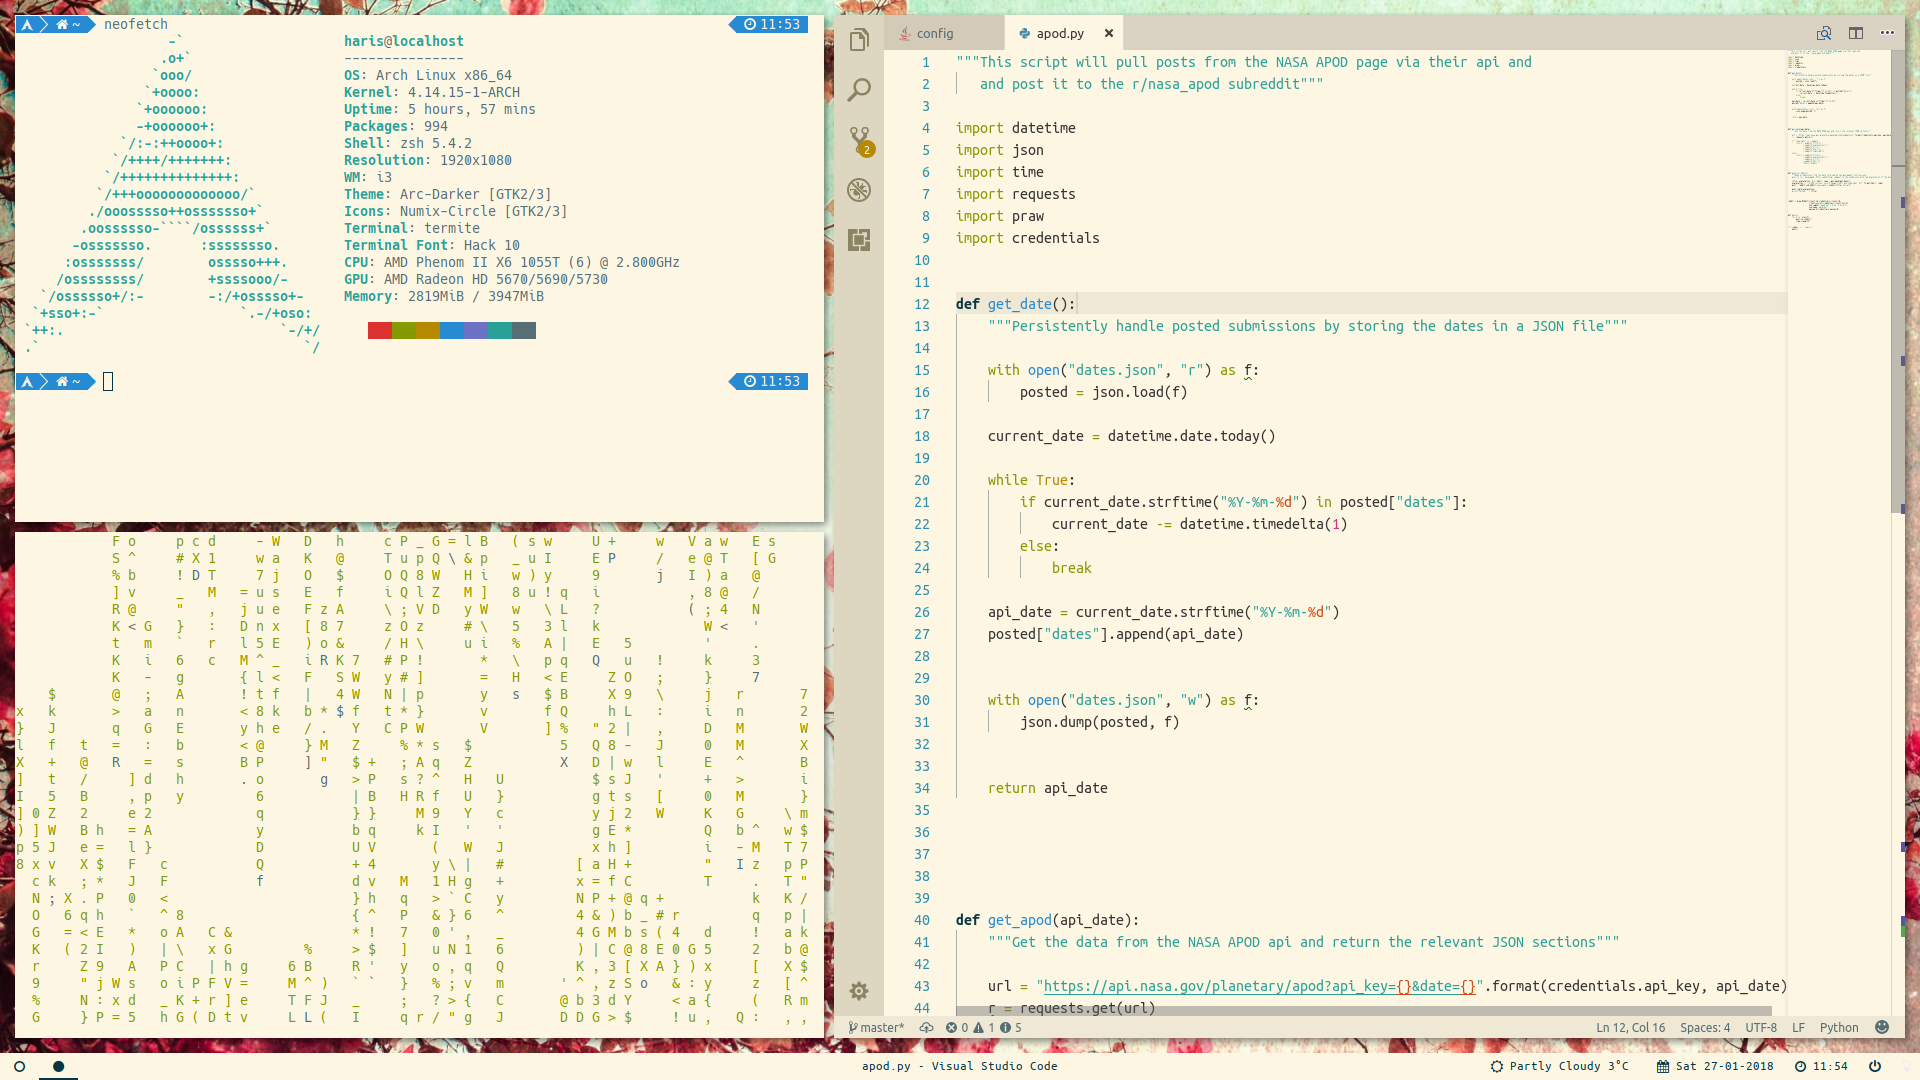
Task: Click the 'import credentials' line
Action: coord(1027,238)
